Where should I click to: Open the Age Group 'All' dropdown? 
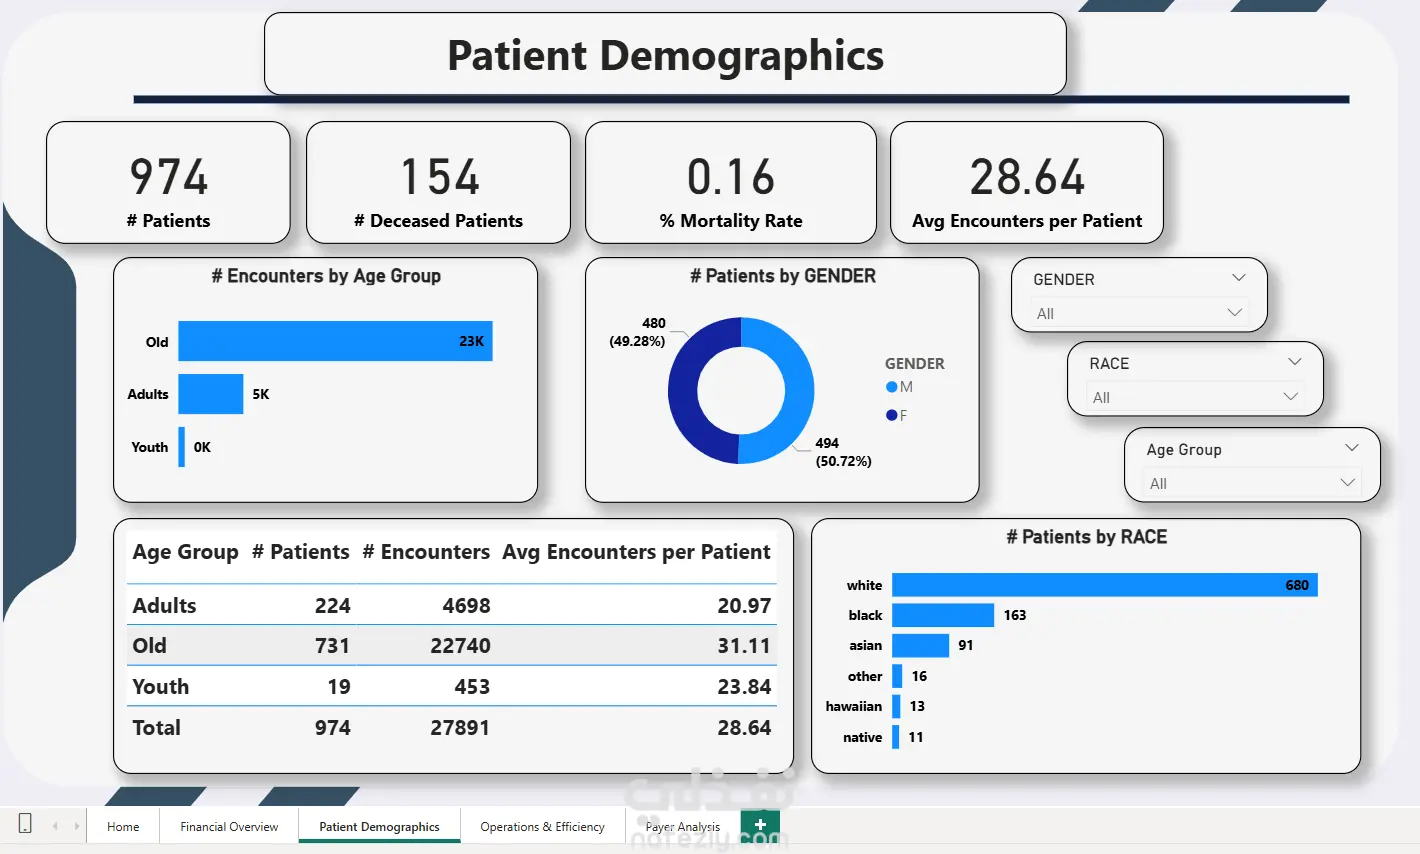click(x=1250, y=483)
